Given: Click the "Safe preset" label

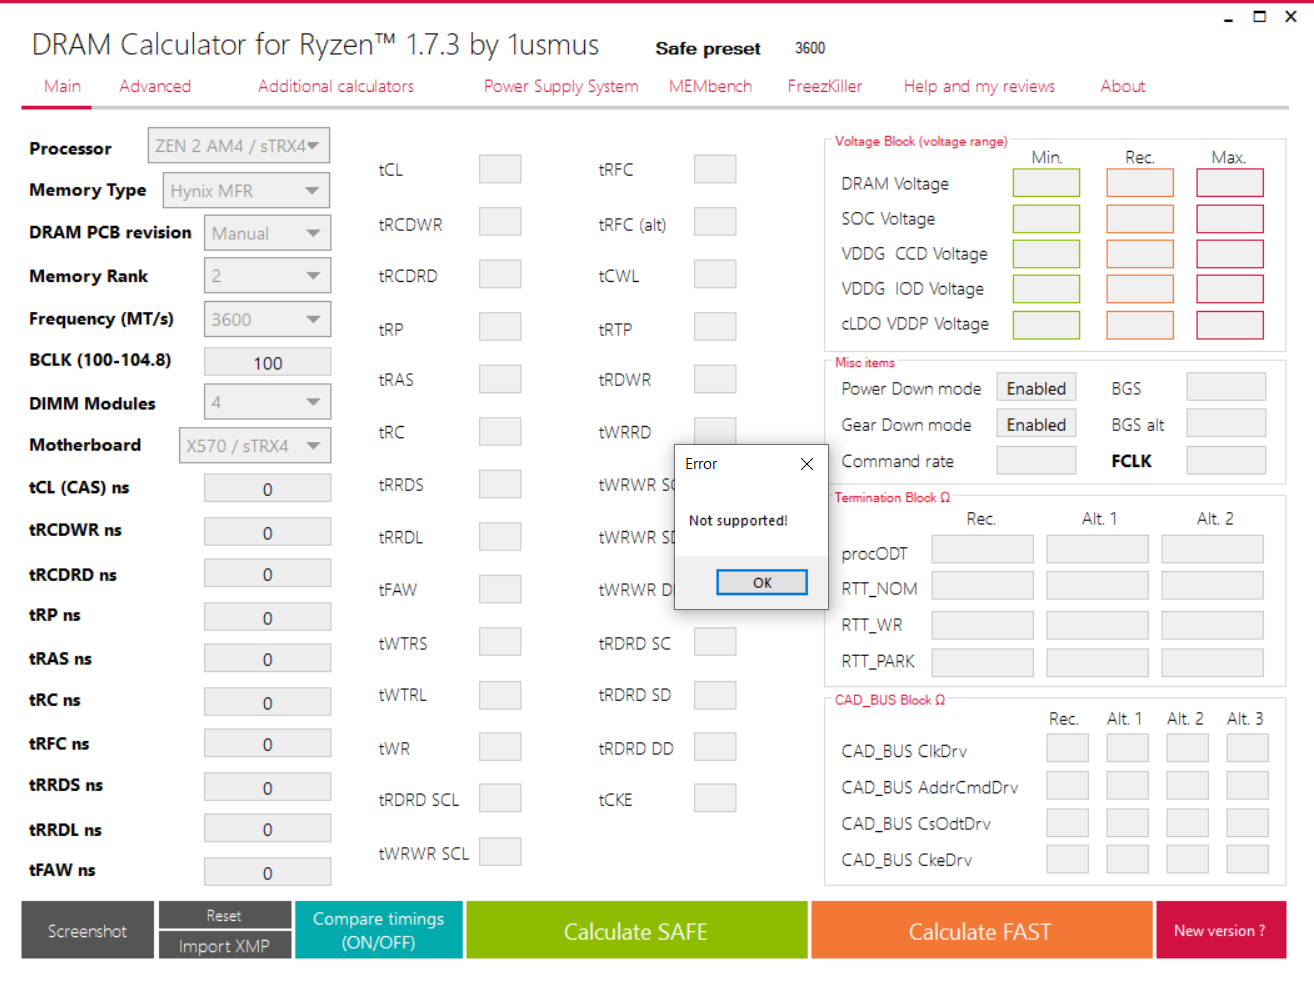Looking at the screenshot, I should point(708,48).
